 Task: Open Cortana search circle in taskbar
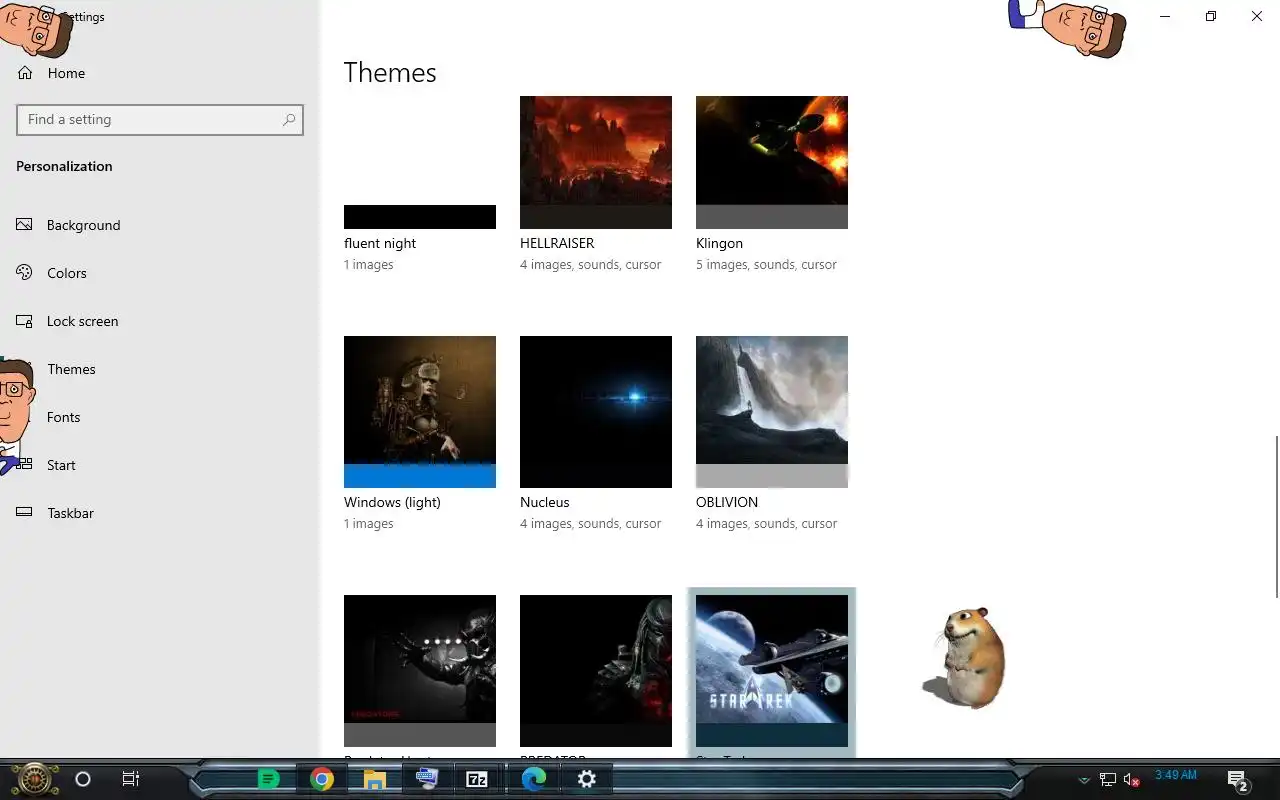[x=83, y=779]
